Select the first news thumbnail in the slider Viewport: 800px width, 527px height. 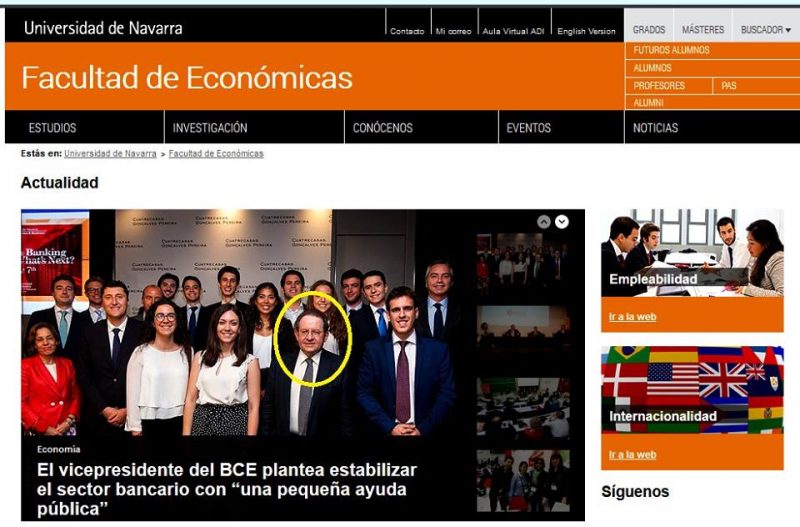point(523,264)
